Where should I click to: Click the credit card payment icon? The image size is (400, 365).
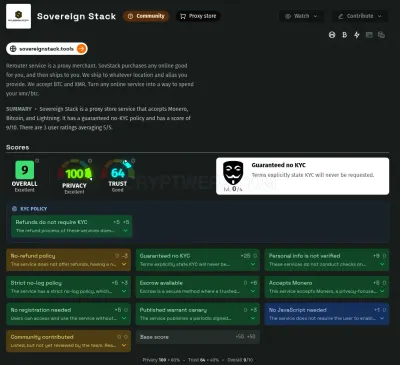(369, 35)
